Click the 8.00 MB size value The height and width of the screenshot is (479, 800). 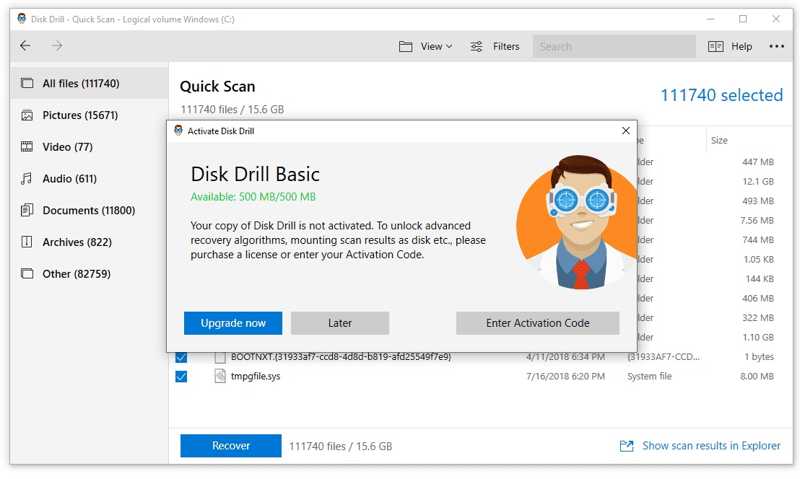(x=757, y=376)
